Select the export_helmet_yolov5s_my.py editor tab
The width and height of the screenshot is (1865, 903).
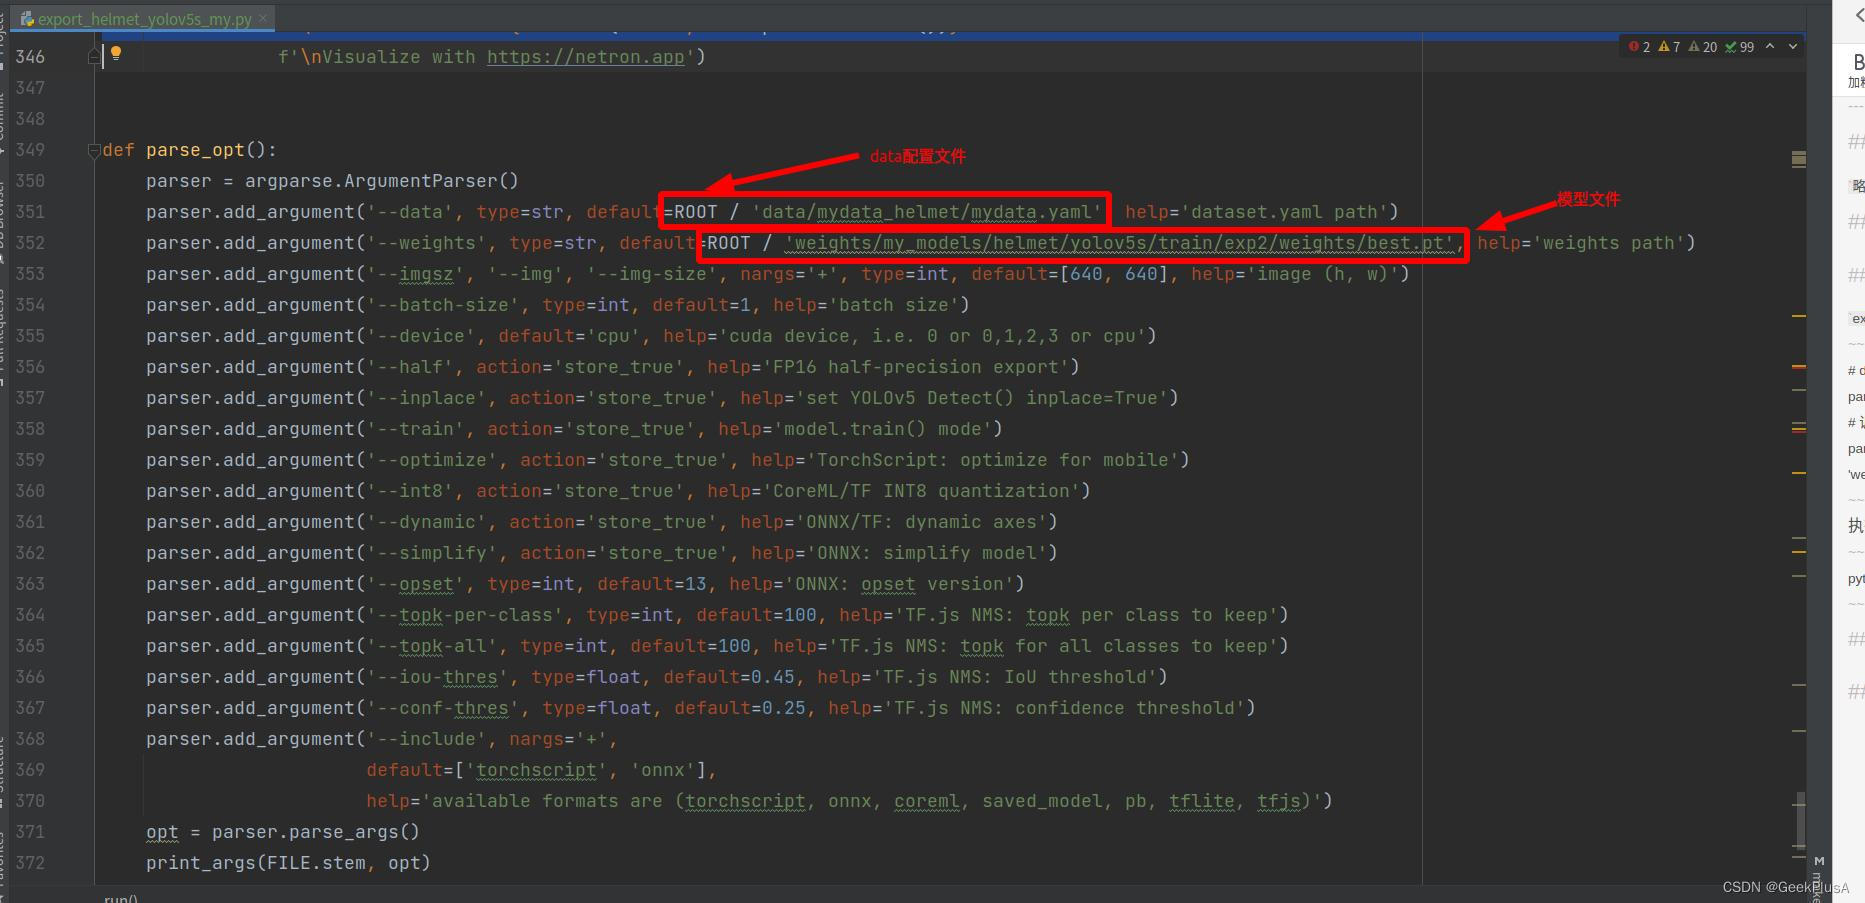click(x=144, y=18)
